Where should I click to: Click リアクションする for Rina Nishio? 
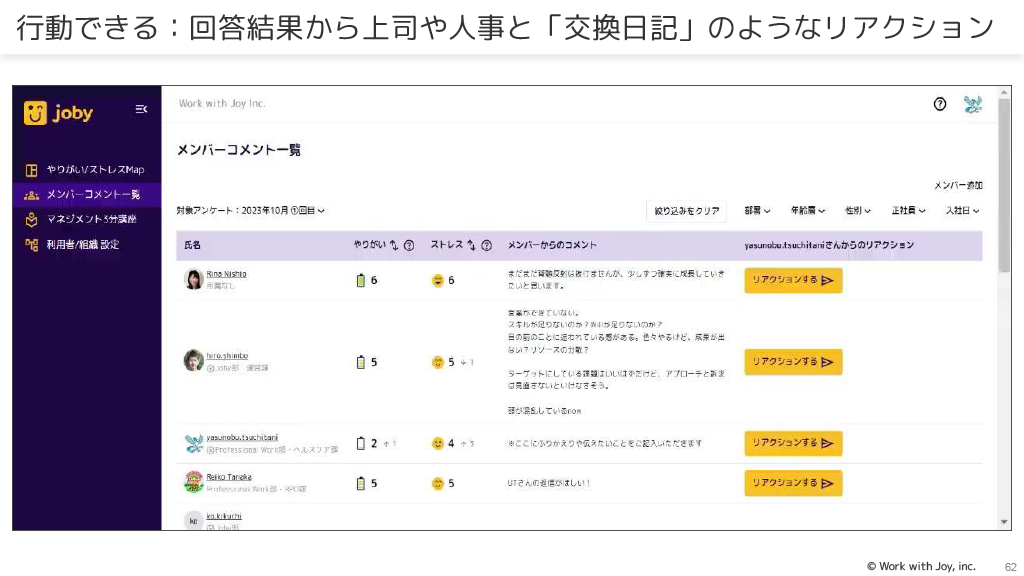click(x=793, y=281)
